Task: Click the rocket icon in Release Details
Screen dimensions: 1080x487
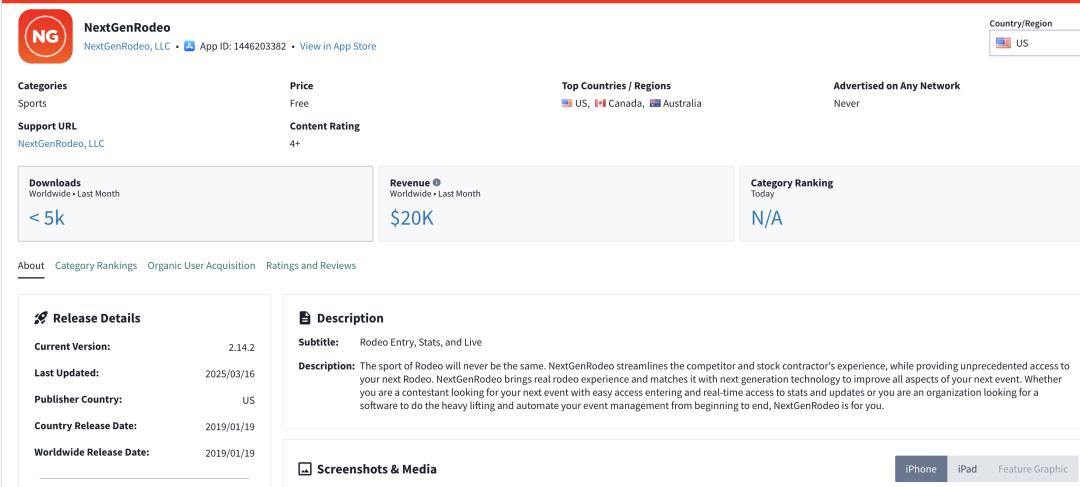Action: [41, 318]
